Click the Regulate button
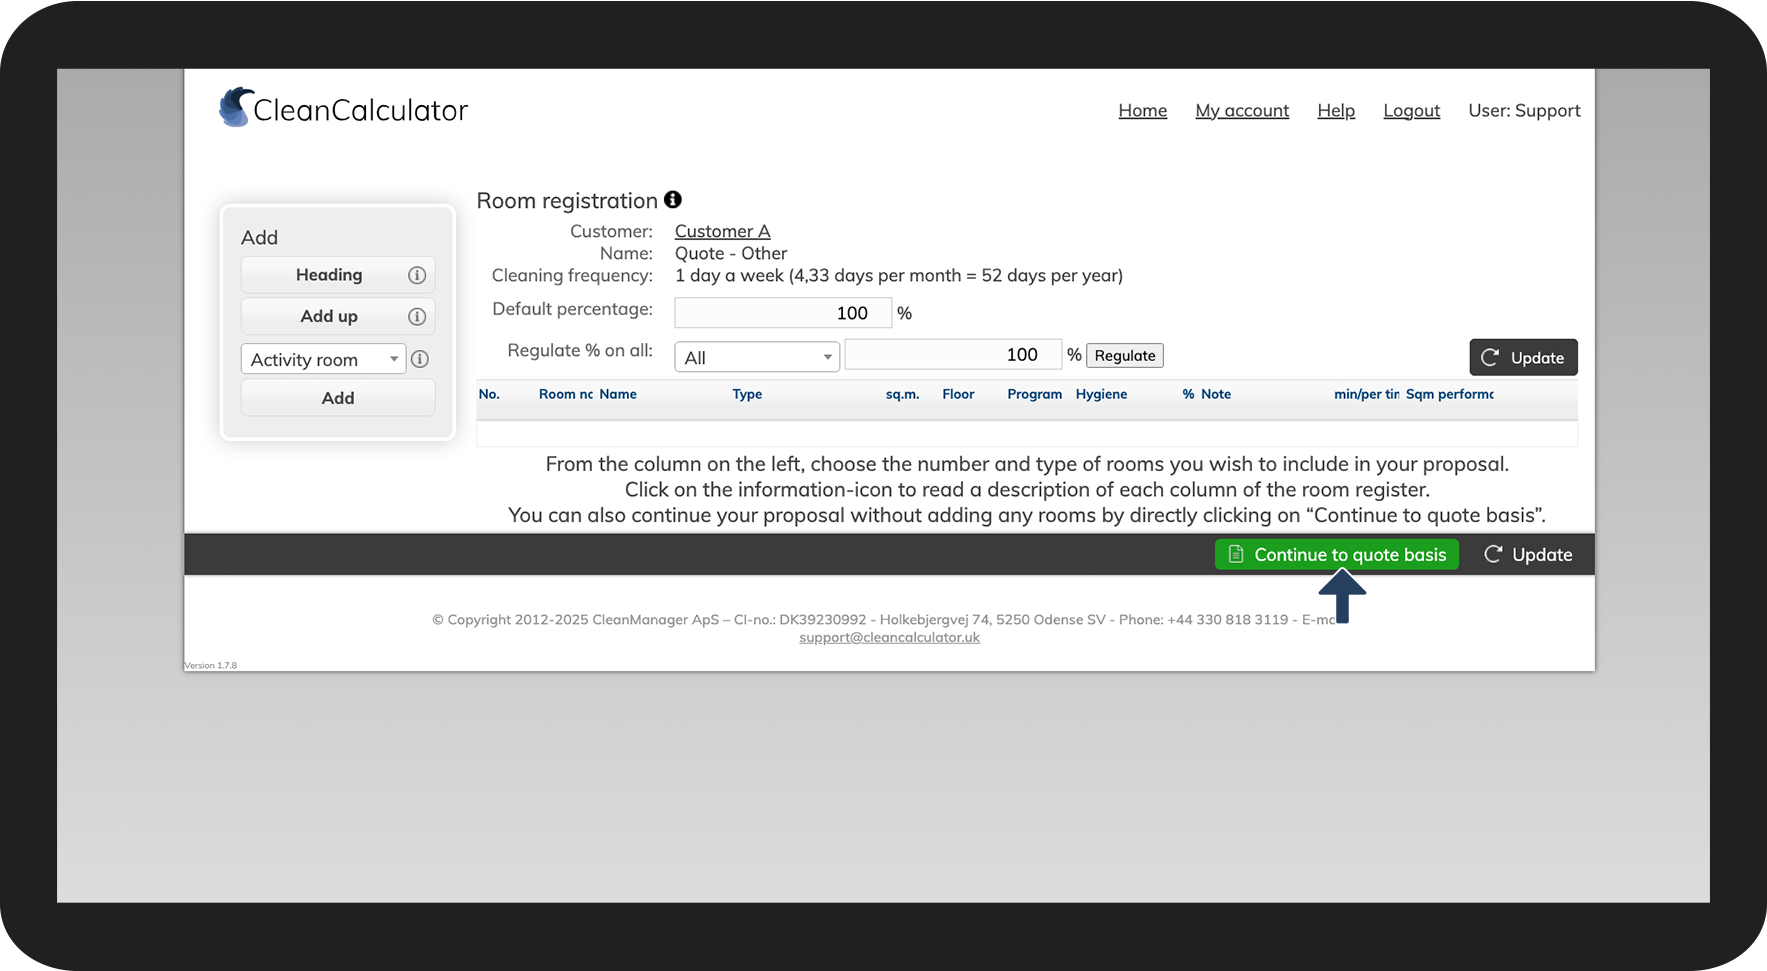1767x971 pixels. [x=1125, y=355]
